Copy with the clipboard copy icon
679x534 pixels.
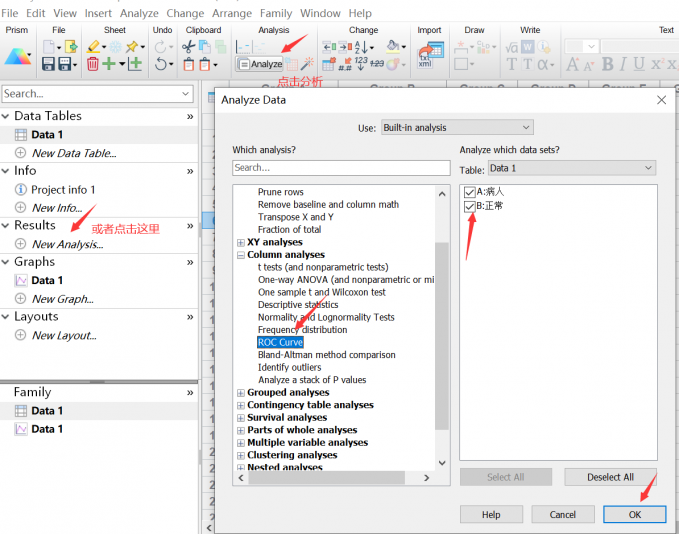(x=205, y=47)
